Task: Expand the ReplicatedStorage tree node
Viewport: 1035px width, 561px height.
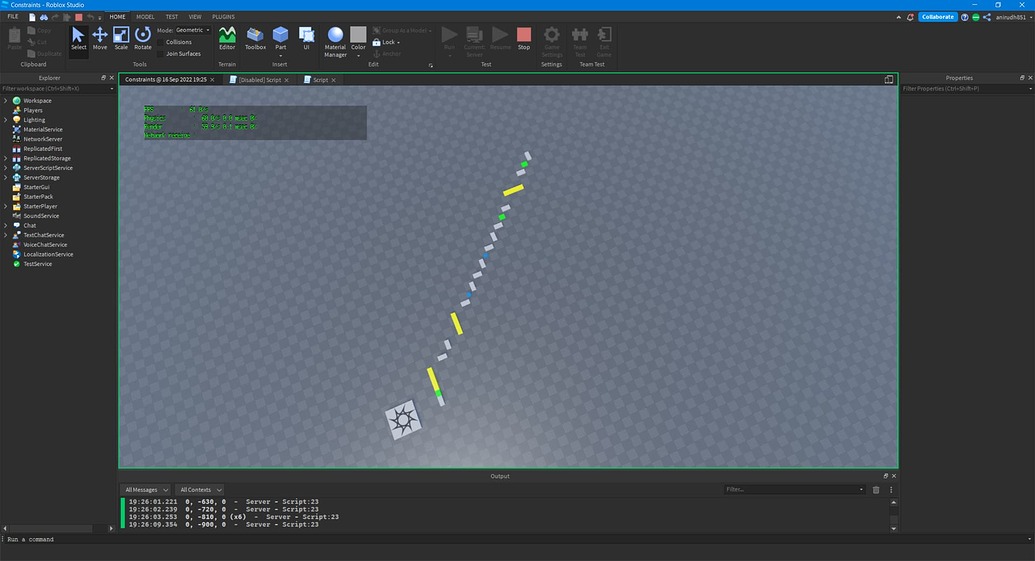Action: click(6, 158)
